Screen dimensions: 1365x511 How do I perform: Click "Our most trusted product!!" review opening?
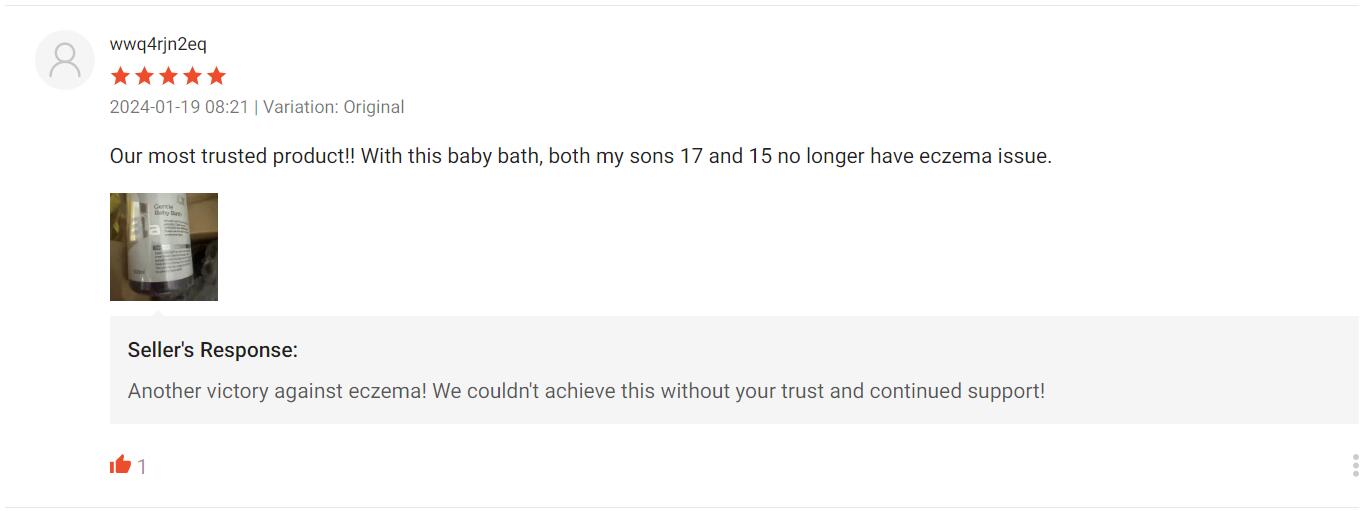coord(232,156)
